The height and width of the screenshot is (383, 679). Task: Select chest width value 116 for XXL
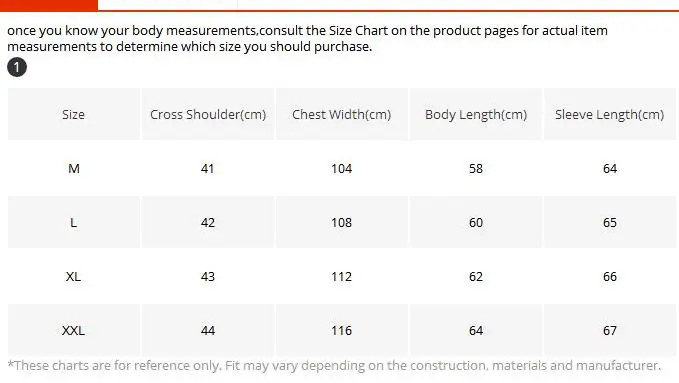[342, 331]
